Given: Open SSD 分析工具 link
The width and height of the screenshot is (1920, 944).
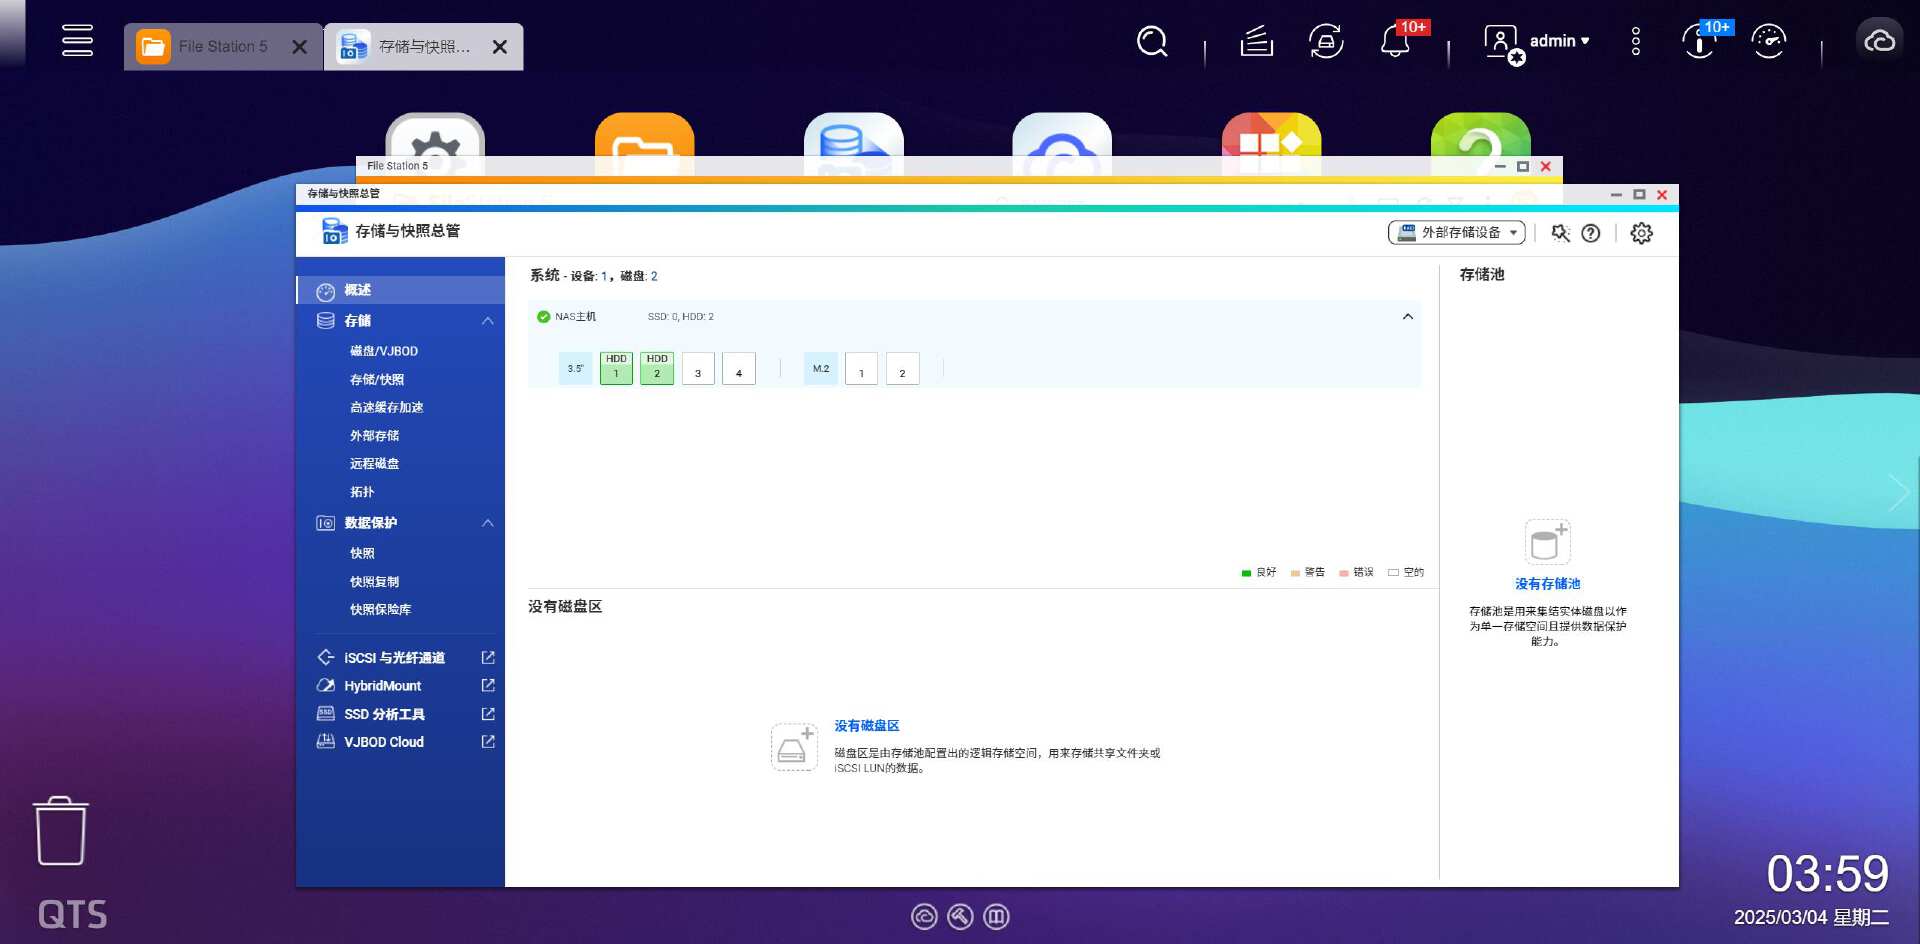Looking at the screenshot, I should [x=384, y=714].
